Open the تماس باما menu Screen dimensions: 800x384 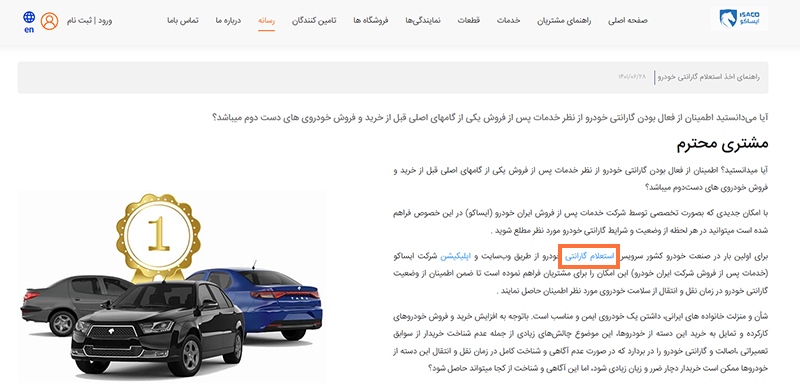[x=183, y=20]
